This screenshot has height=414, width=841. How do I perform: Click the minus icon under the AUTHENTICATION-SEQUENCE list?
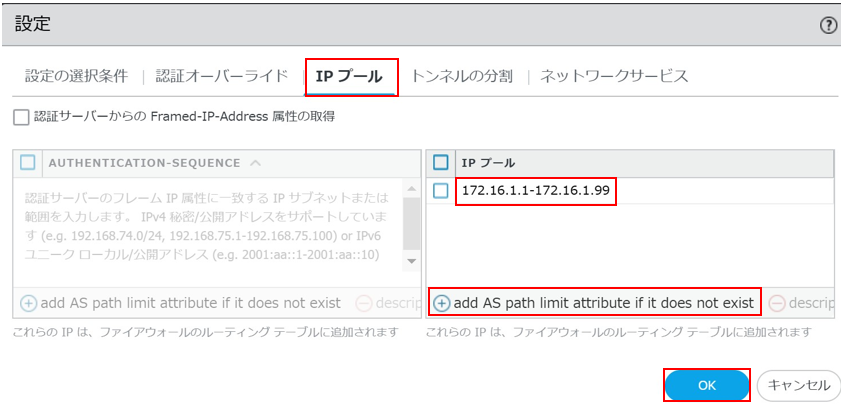pos(364,303)
